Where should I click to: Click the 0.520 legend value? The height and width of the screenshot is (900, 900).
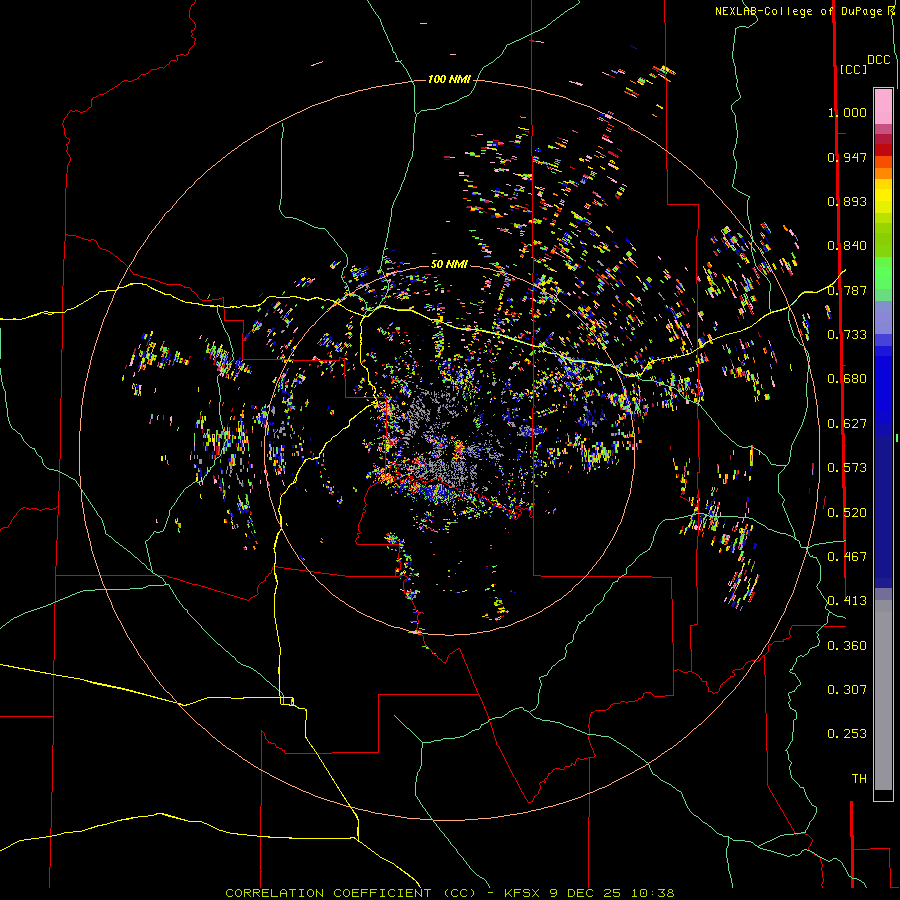click(x=847, y=513)
